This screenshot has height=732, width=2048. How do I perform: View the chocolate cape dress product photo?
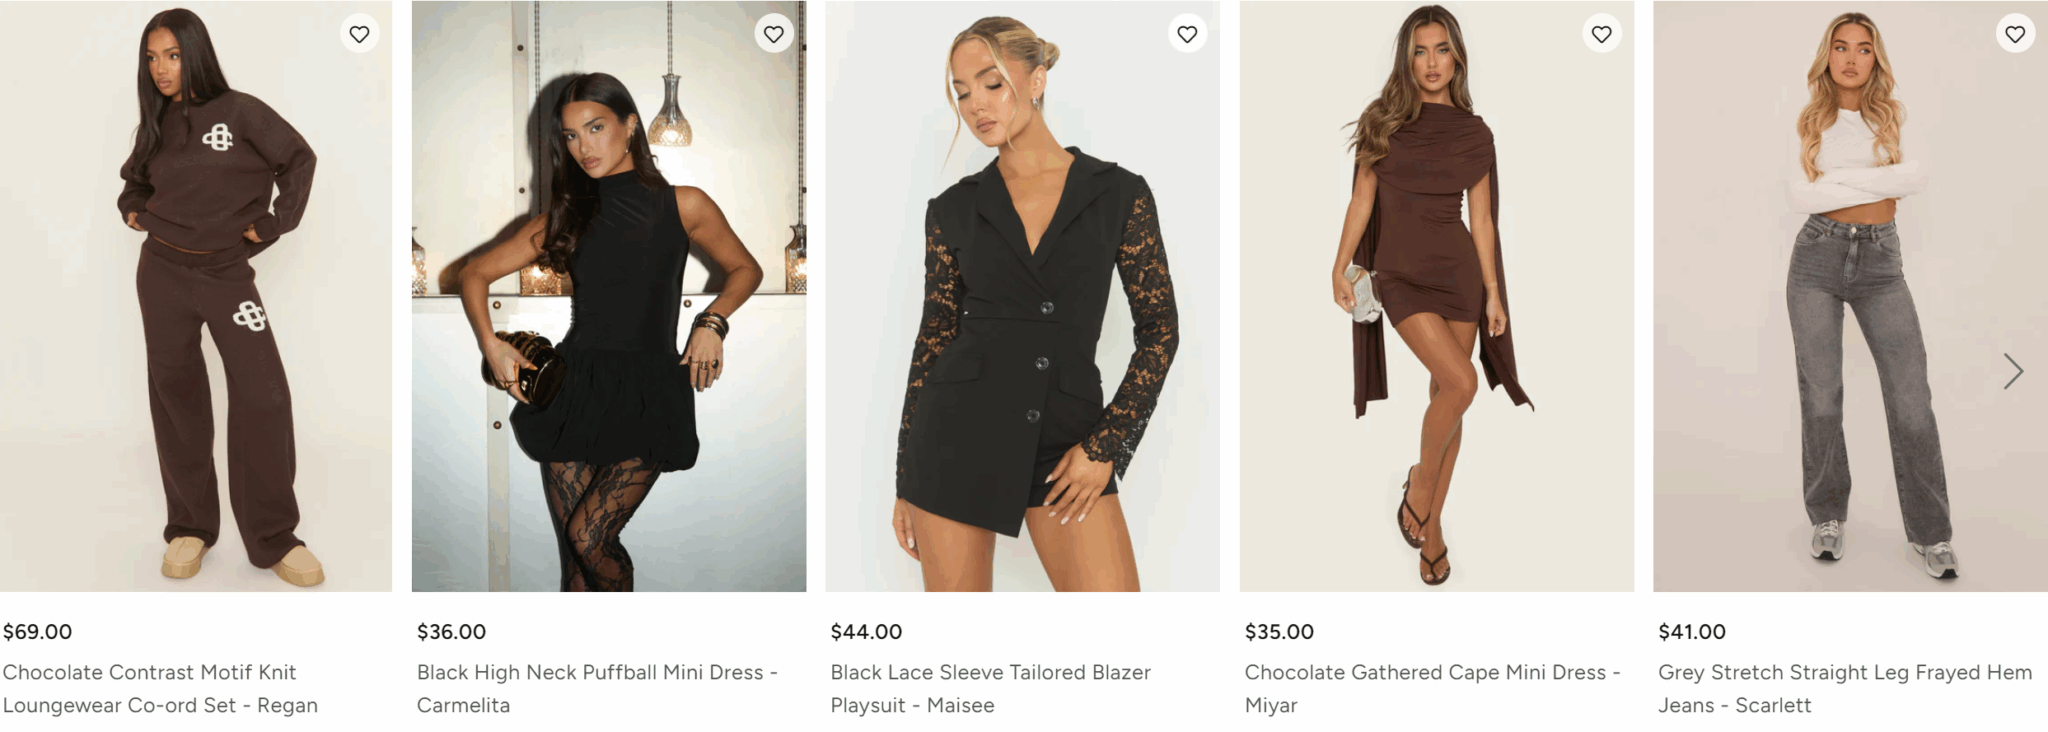pyautogui.click(x=1437, y=300)
